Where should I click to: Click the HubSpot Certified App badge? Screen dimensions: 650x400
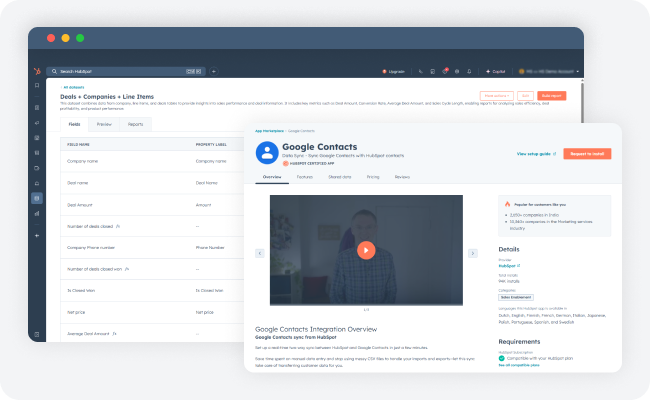coord(308,163)
